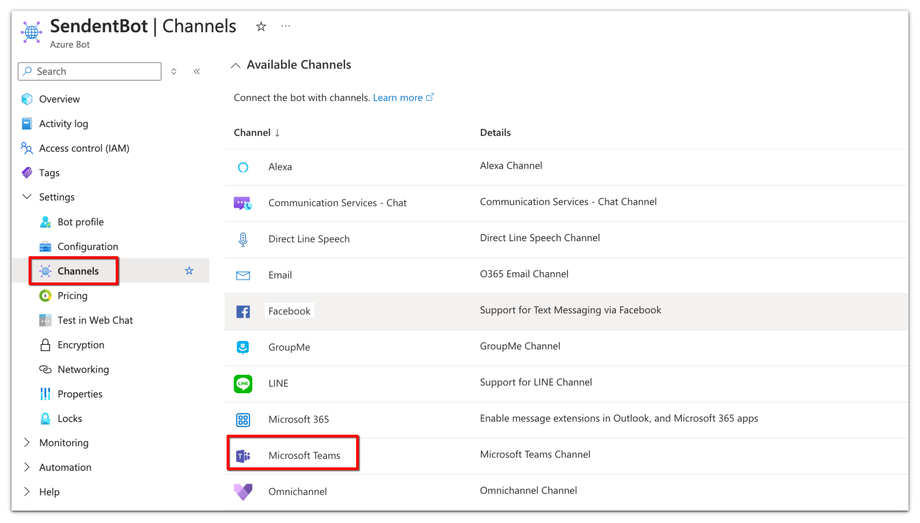920x523 pixels.
Task: Click the Omnichannel heart icon
Action: click(243, 492)
